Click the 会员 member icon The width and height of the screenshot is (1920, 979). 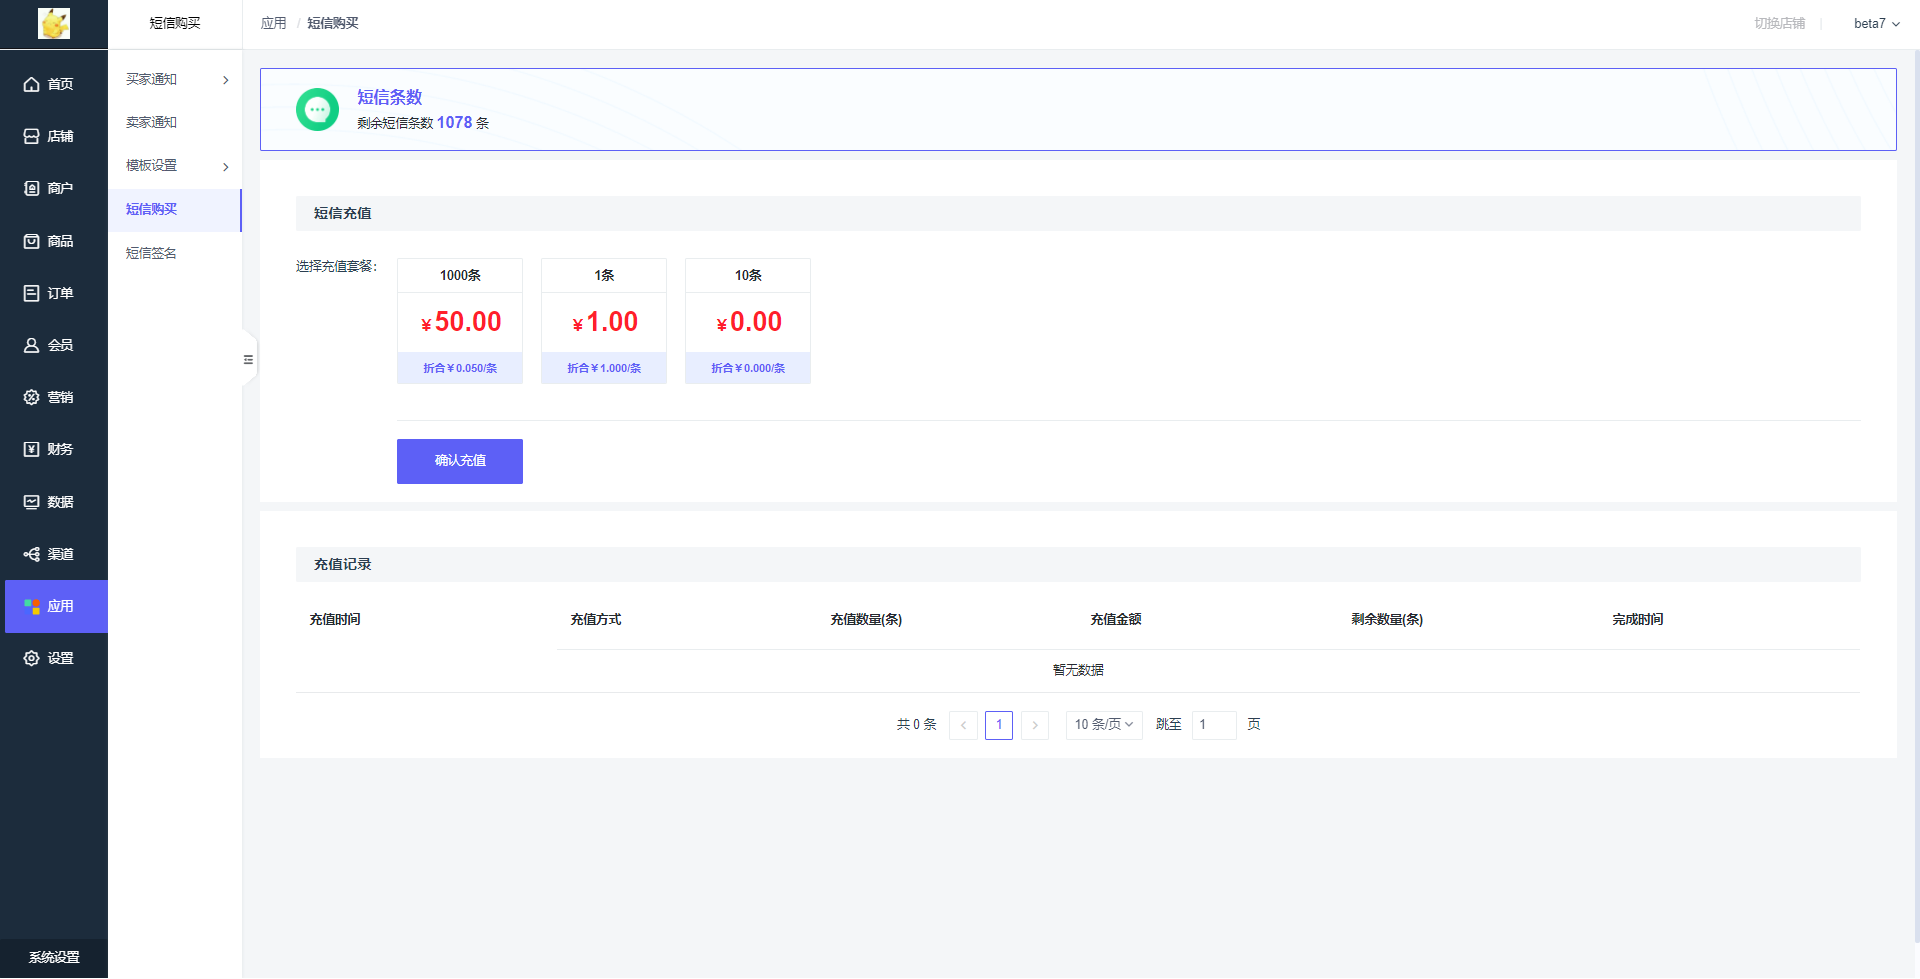pos(31,345)
